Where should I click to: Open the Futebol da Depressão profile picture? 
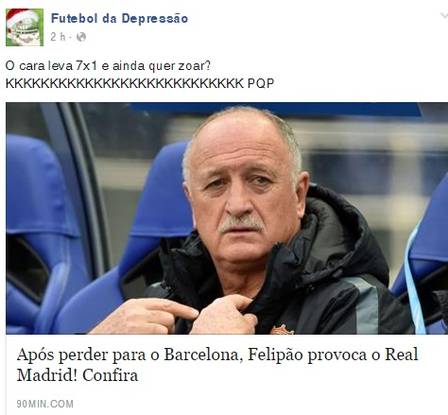point(25,27)
